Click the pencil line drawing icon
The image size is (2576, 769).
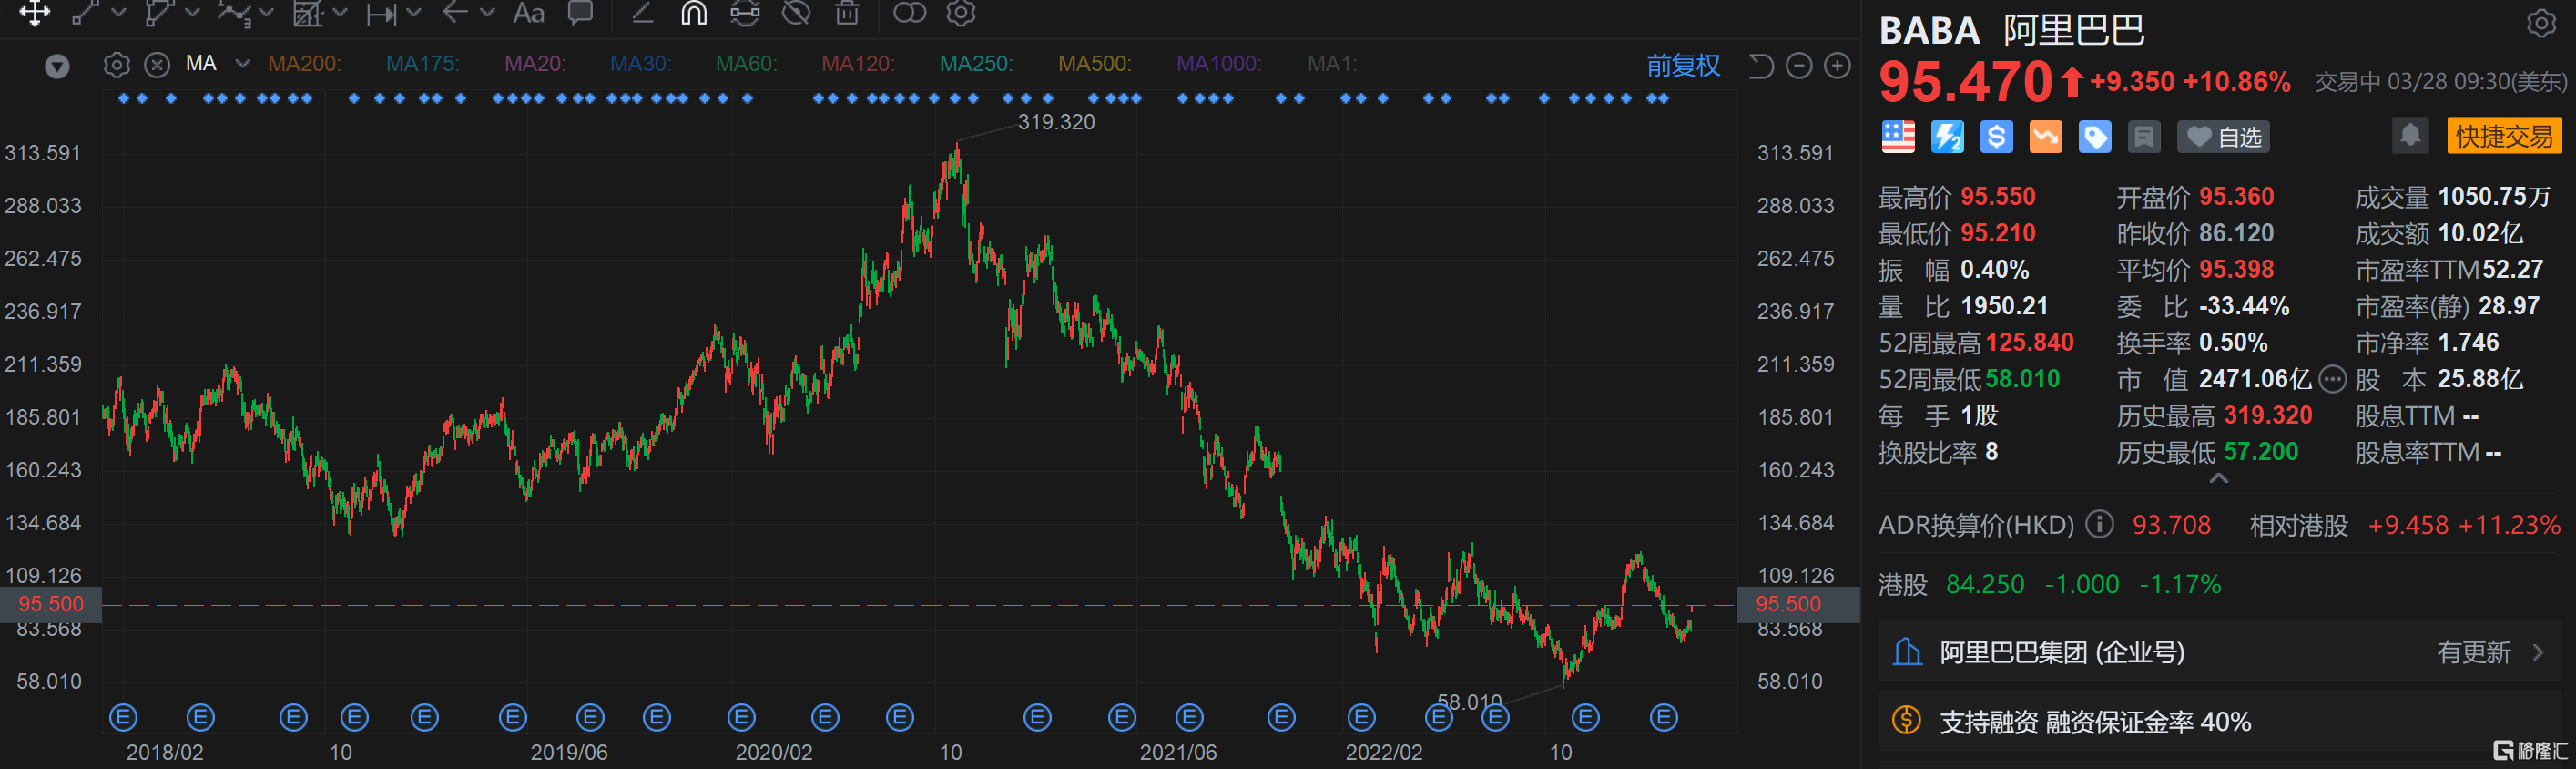click(642, 13)
